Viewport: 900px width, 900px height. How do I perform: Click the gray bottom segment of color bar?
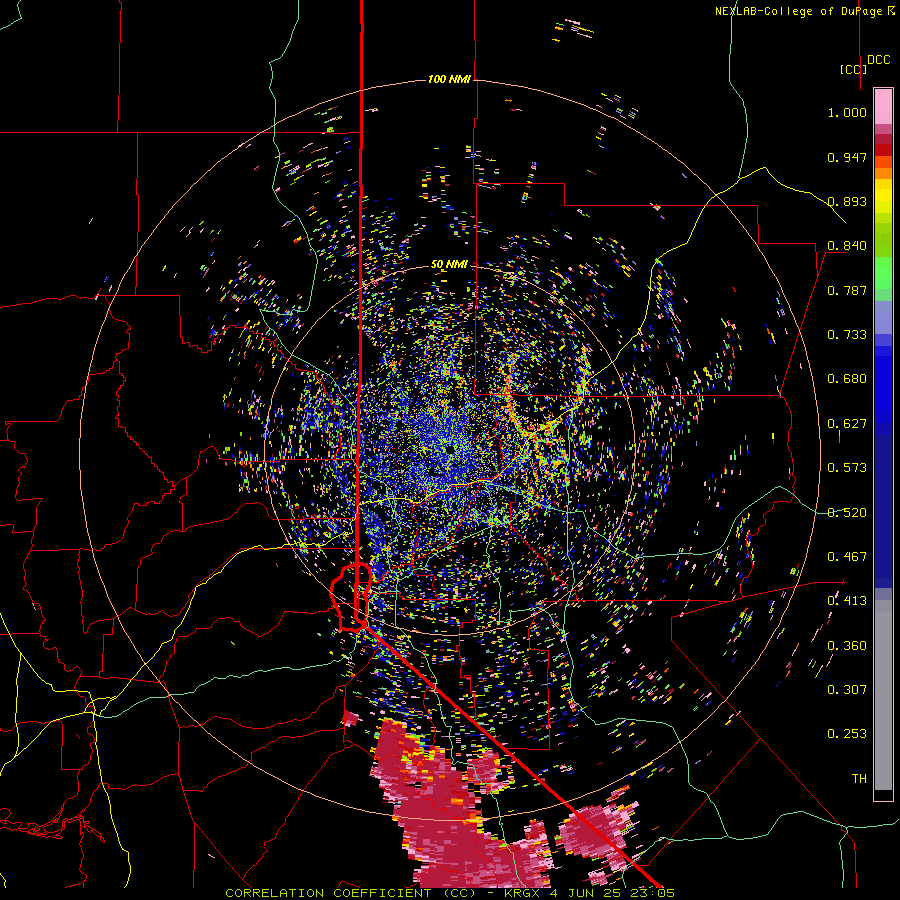(x=883, y=695)
